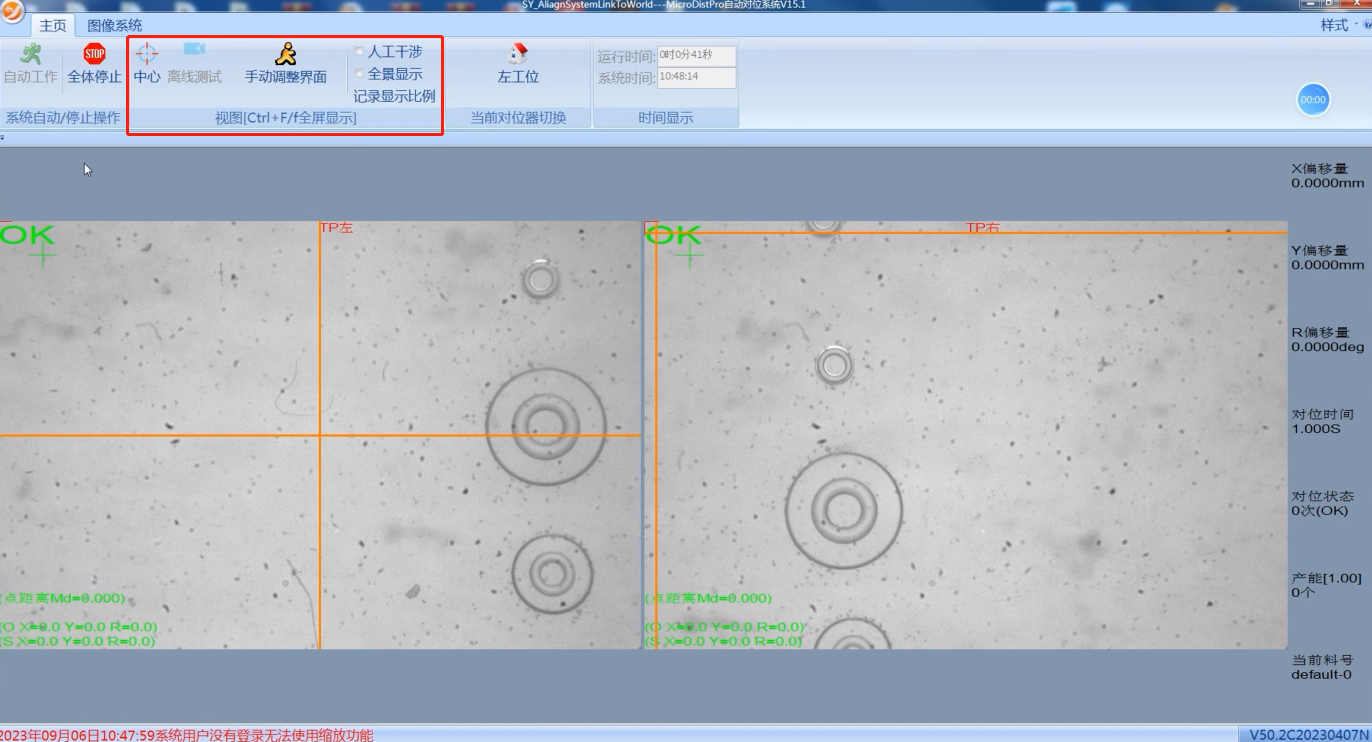This screenshot has height=742, width=1372.
Task: Select the 离线测试 camera icon
Action: tap(194, 50)
